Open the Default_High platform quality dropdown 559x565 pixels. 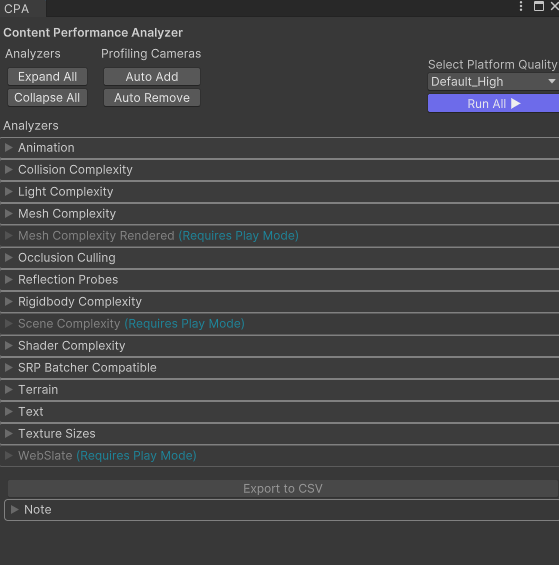tap(493, 82)
